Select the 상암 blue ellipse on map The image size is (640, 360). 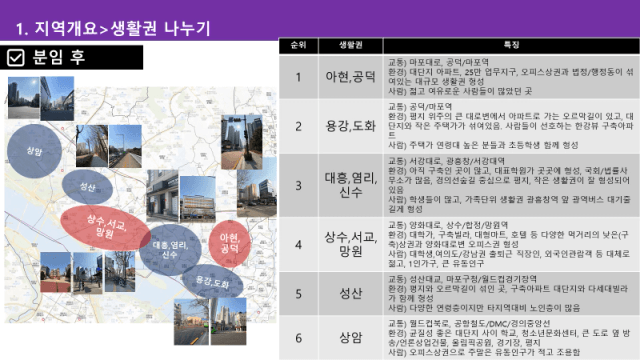tap(34, 151)
